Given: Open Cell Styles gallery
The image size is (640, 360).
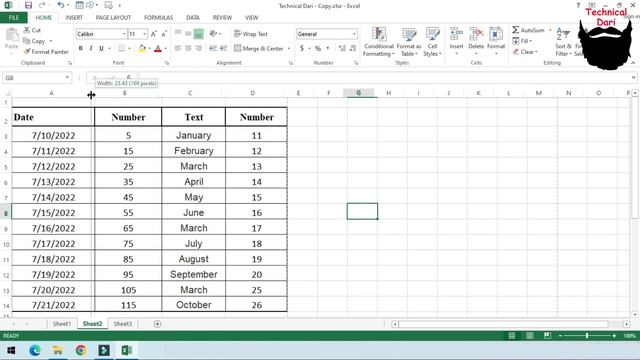Looking at the screenshot, I should coord(432,42).
